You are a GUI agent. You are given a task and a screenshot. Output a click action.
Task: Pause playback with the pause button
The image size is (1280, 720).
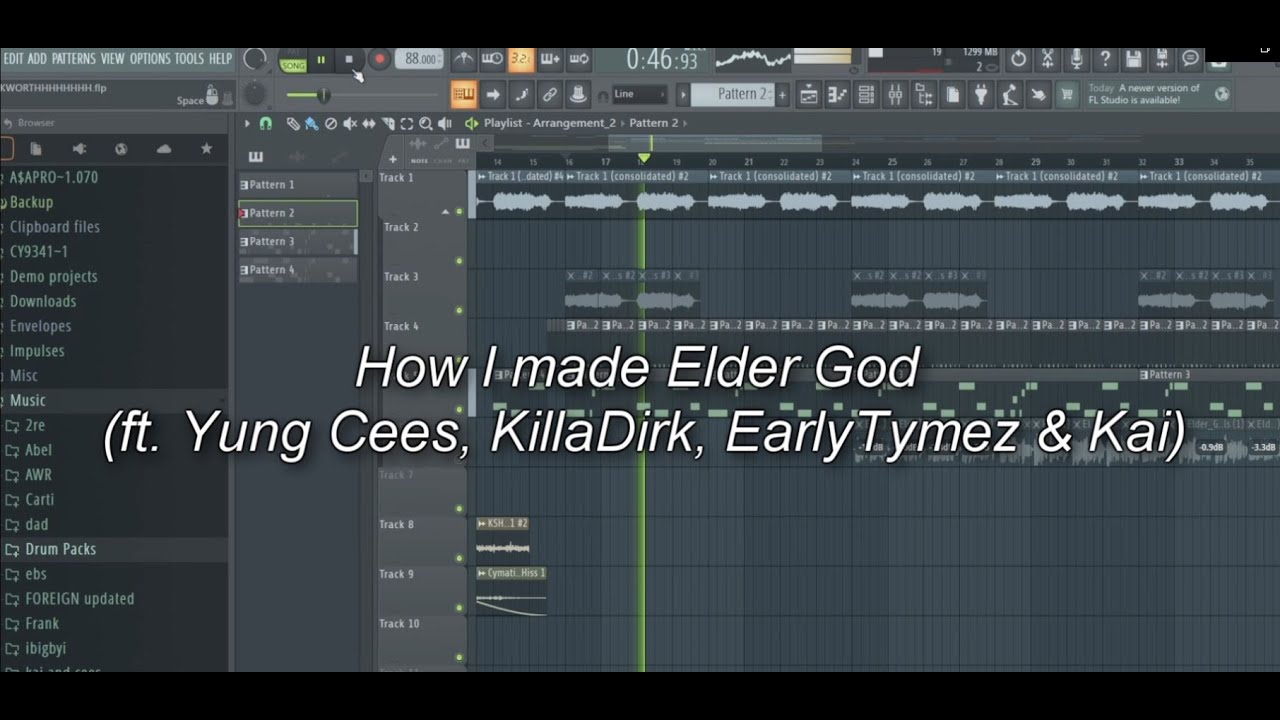tap(321, 60)
